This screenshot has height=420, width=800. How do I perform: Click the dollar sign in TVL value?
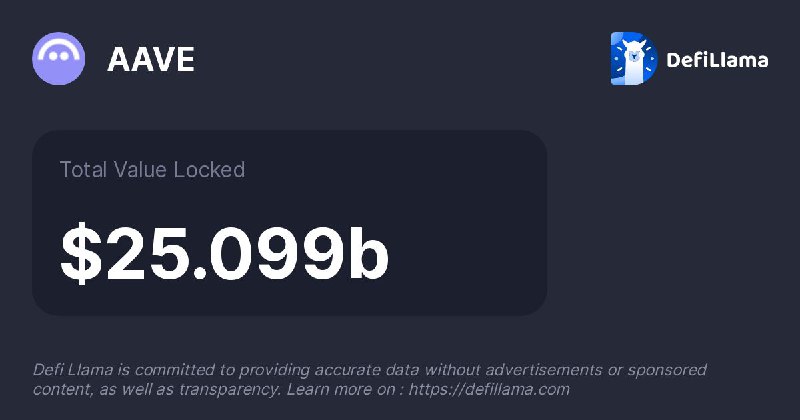81,254
